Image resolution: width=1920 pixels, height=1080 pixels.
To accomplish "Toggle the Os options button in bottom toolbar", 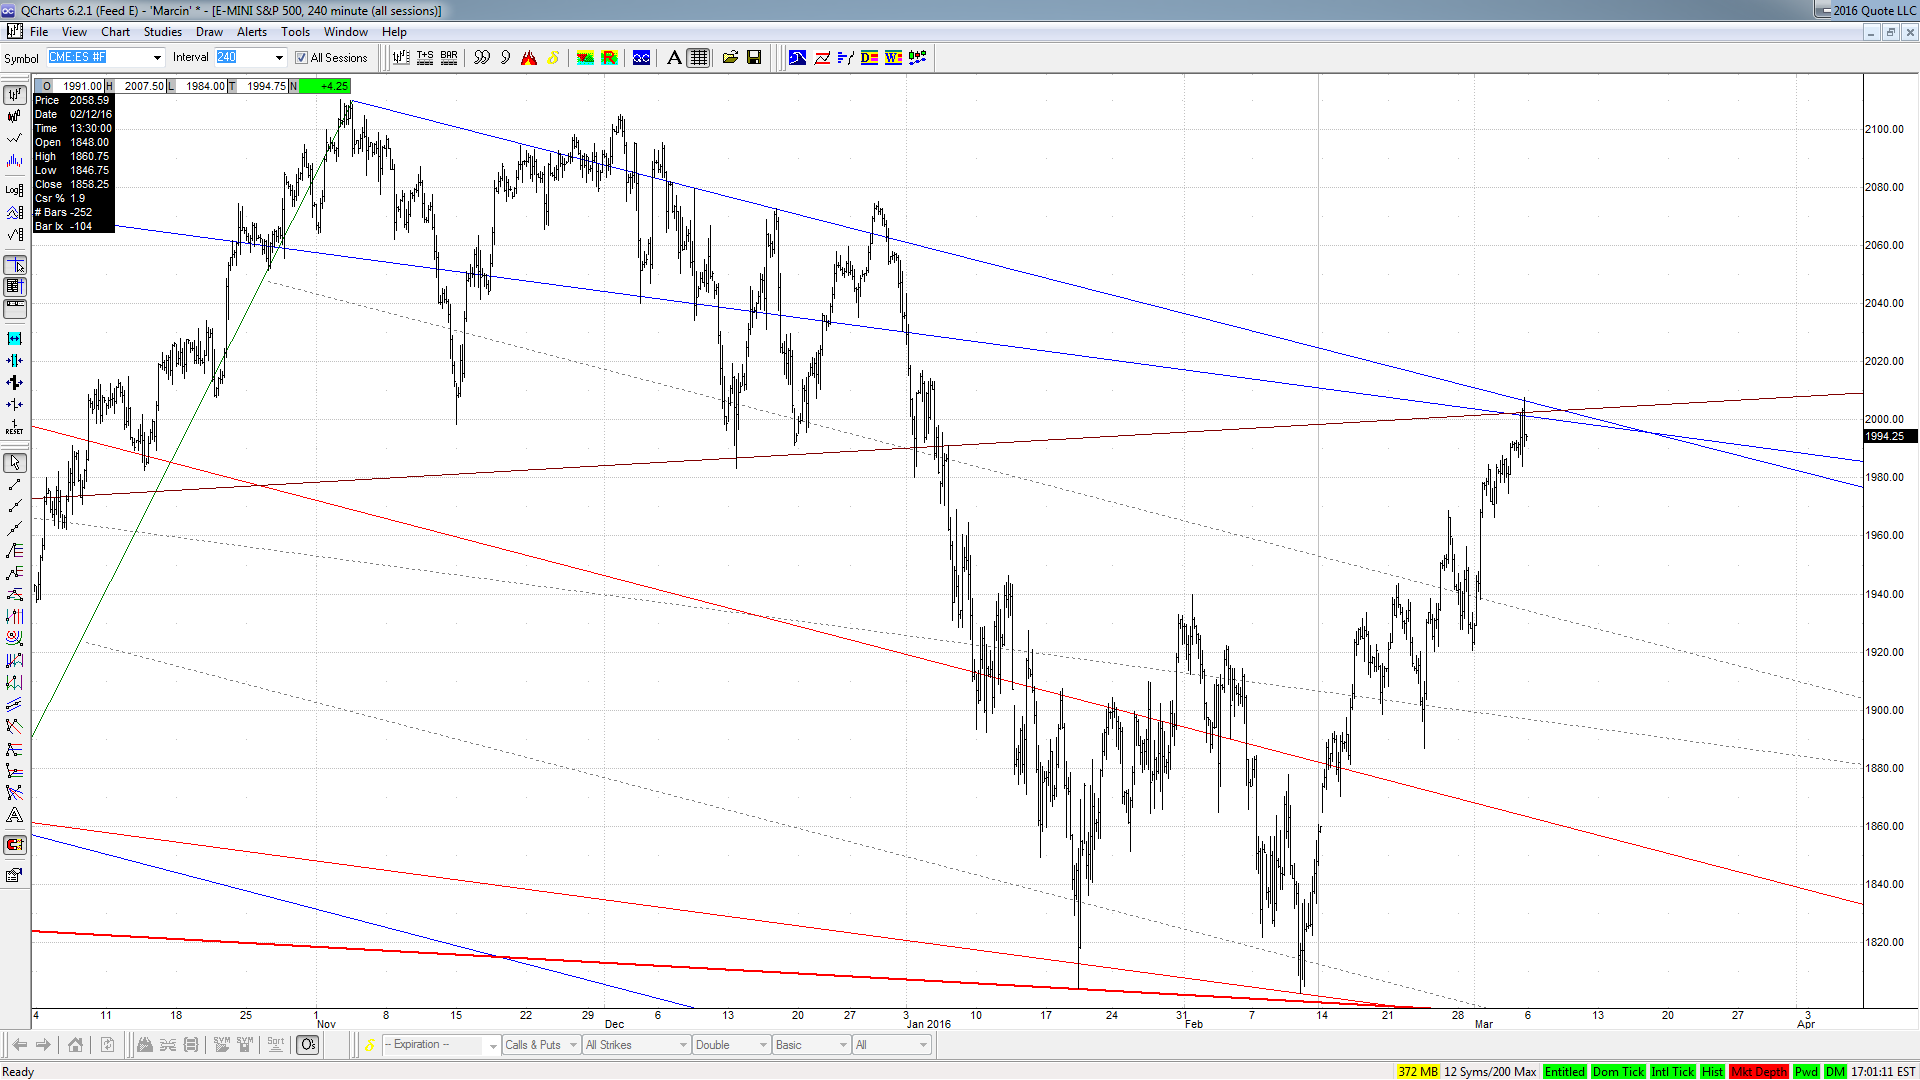I will point(308,1045).
